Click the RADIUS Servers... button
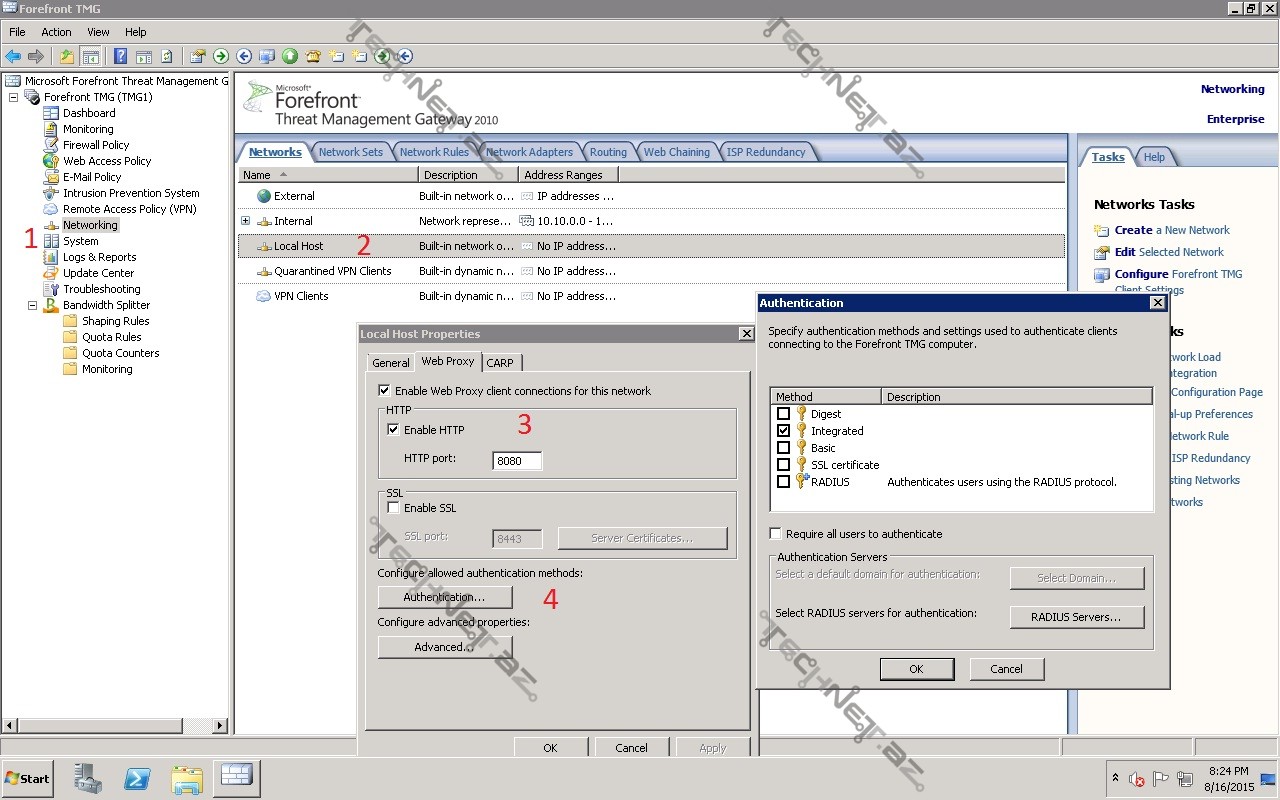 pyautogui.click(x=1076, y=617)
